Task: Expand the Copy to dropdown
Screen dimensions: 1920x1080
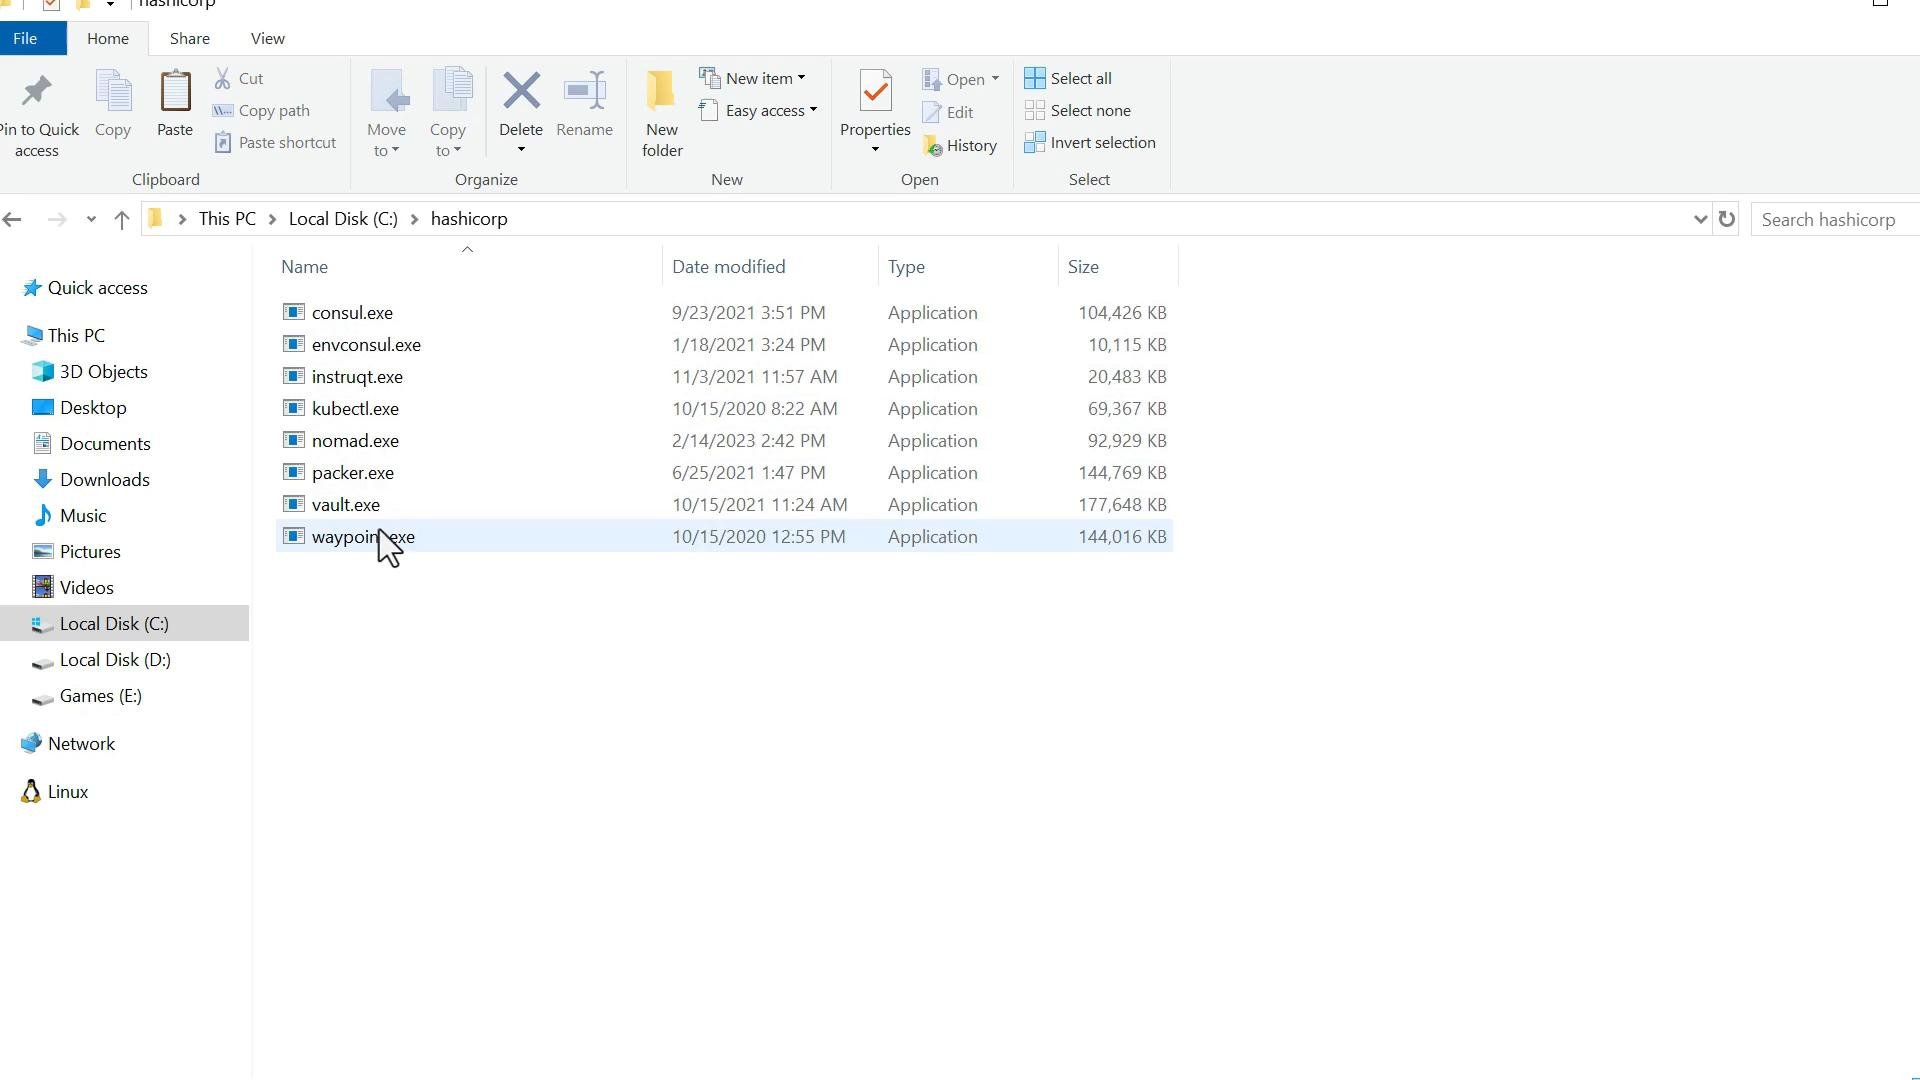Action: click(448, 151)
